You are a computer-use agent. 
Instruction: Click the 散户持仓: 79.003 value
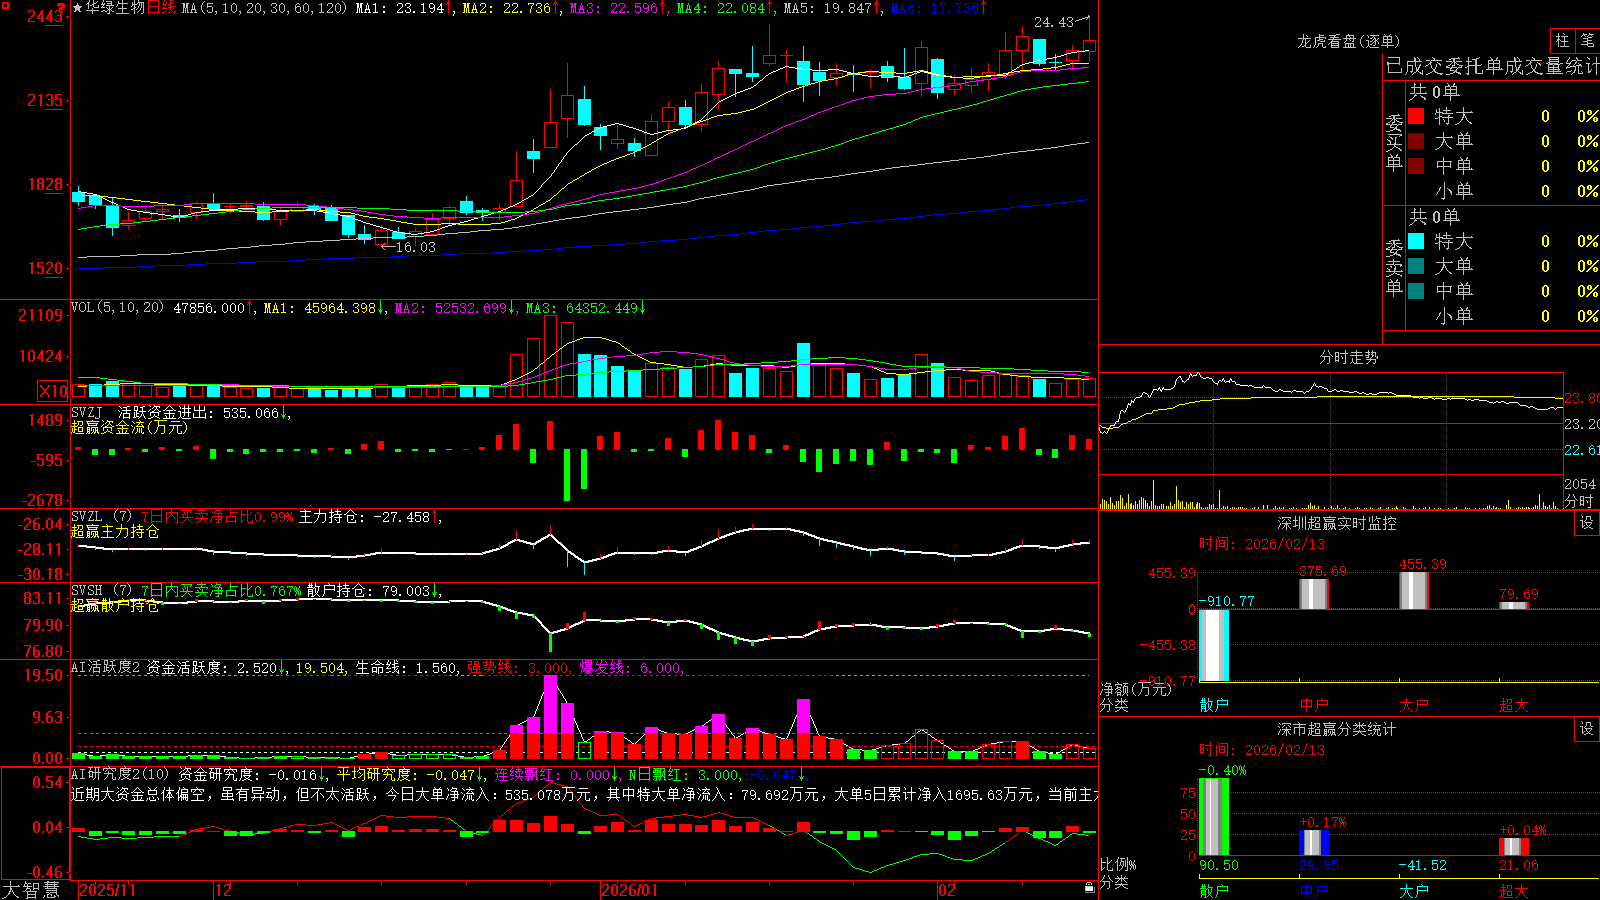tap(369, 591)
